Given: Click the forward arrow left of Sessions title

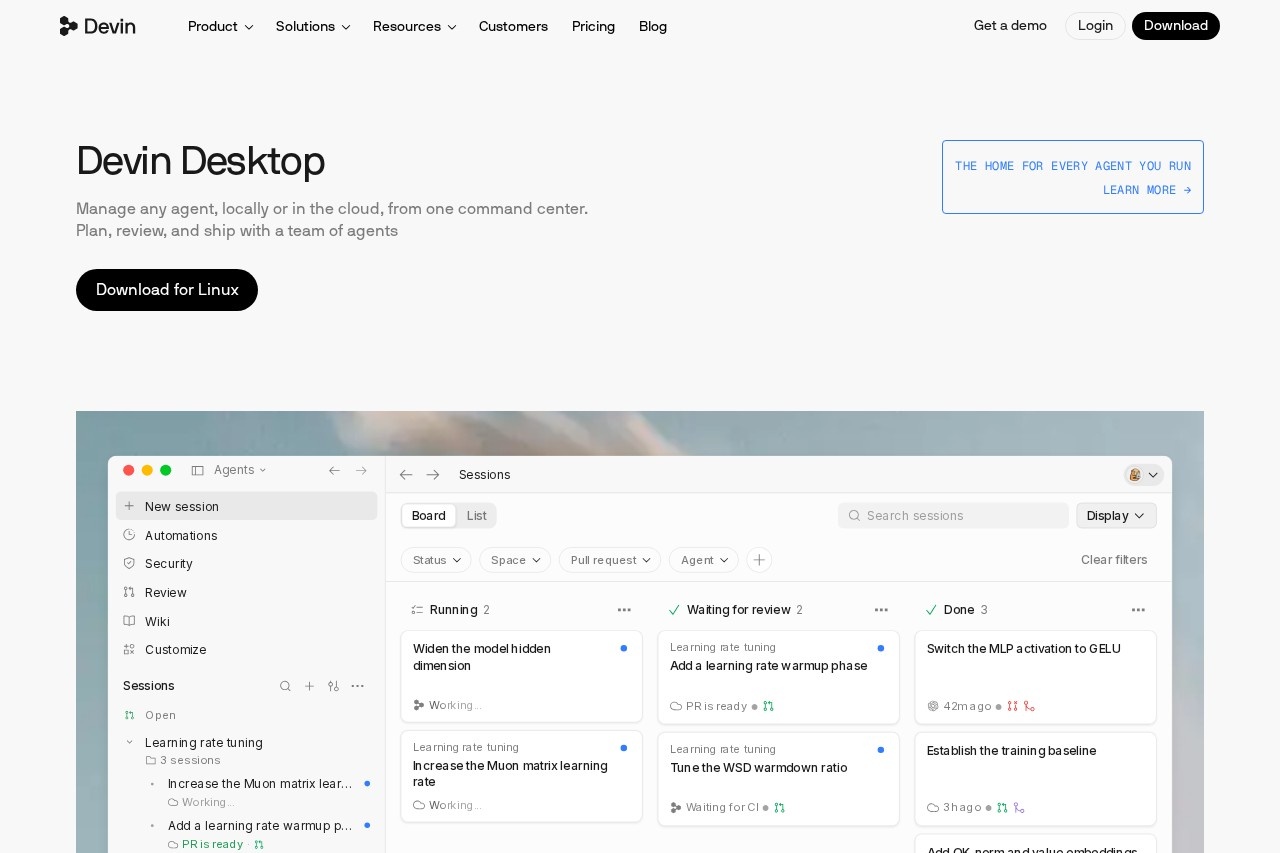Looking at the screenshot, I should 433,475.
